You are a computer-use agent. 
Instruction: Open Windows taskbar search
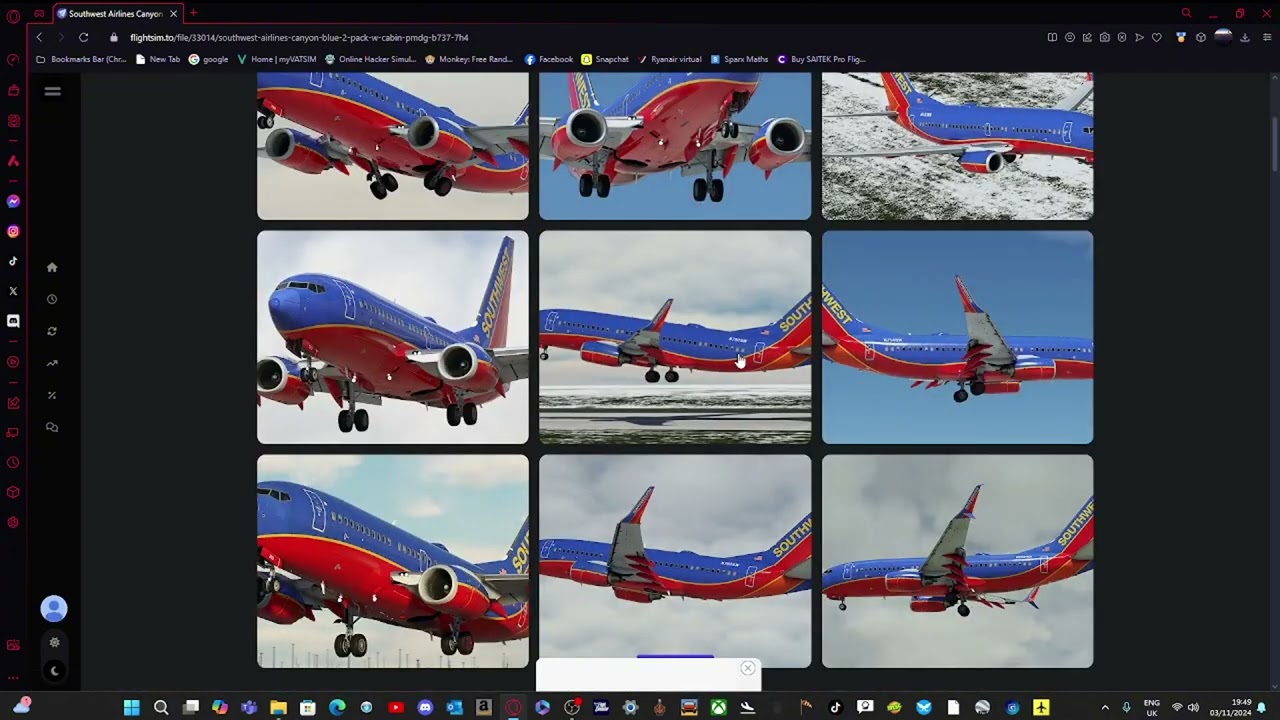point(161,708)
